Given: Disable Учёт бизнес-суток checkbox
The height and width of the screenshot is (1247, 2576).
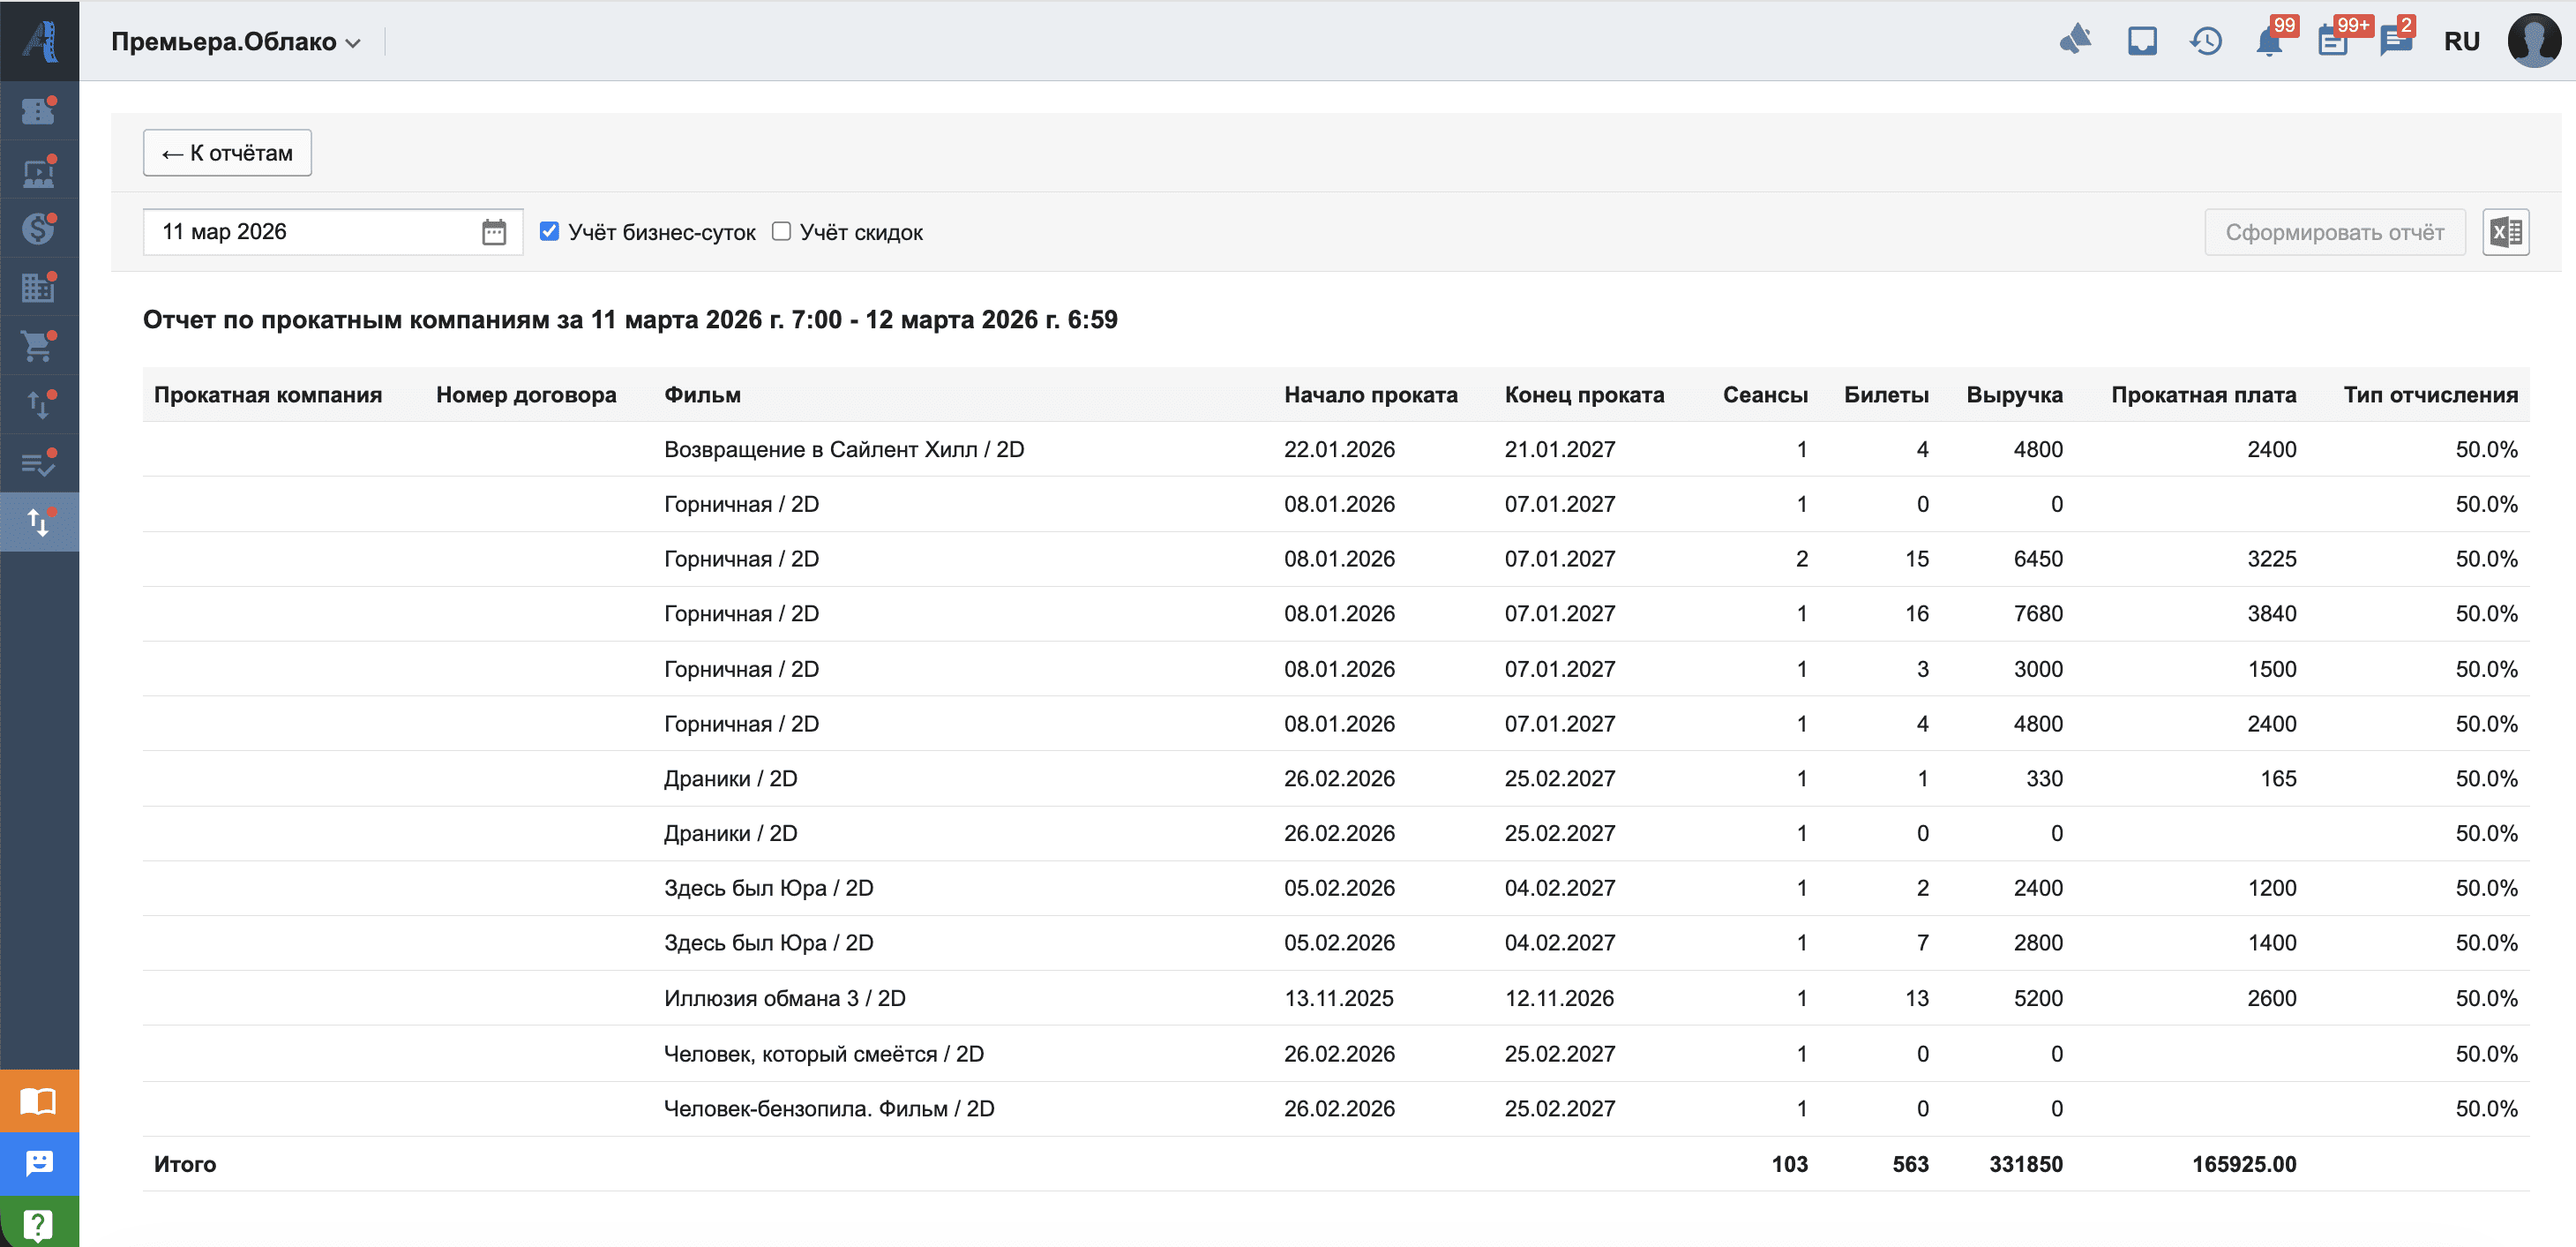Looking at the screenshot, I should pos(549,232).
